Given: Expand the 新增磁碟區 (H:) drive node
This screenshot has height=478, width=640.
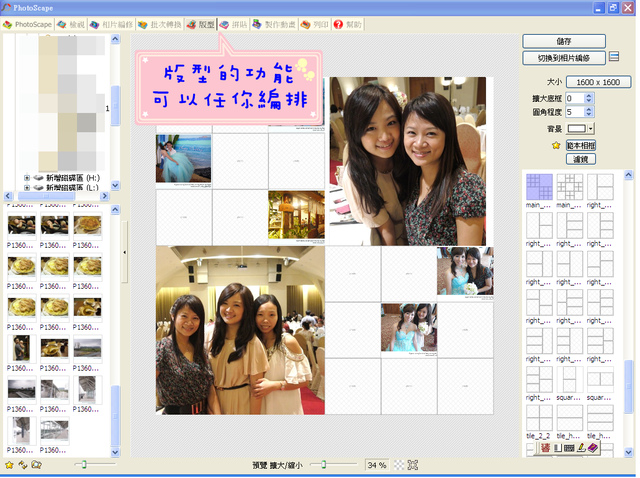Looking at the screenshot, I should pyautogui.click(x=27, y=178).
